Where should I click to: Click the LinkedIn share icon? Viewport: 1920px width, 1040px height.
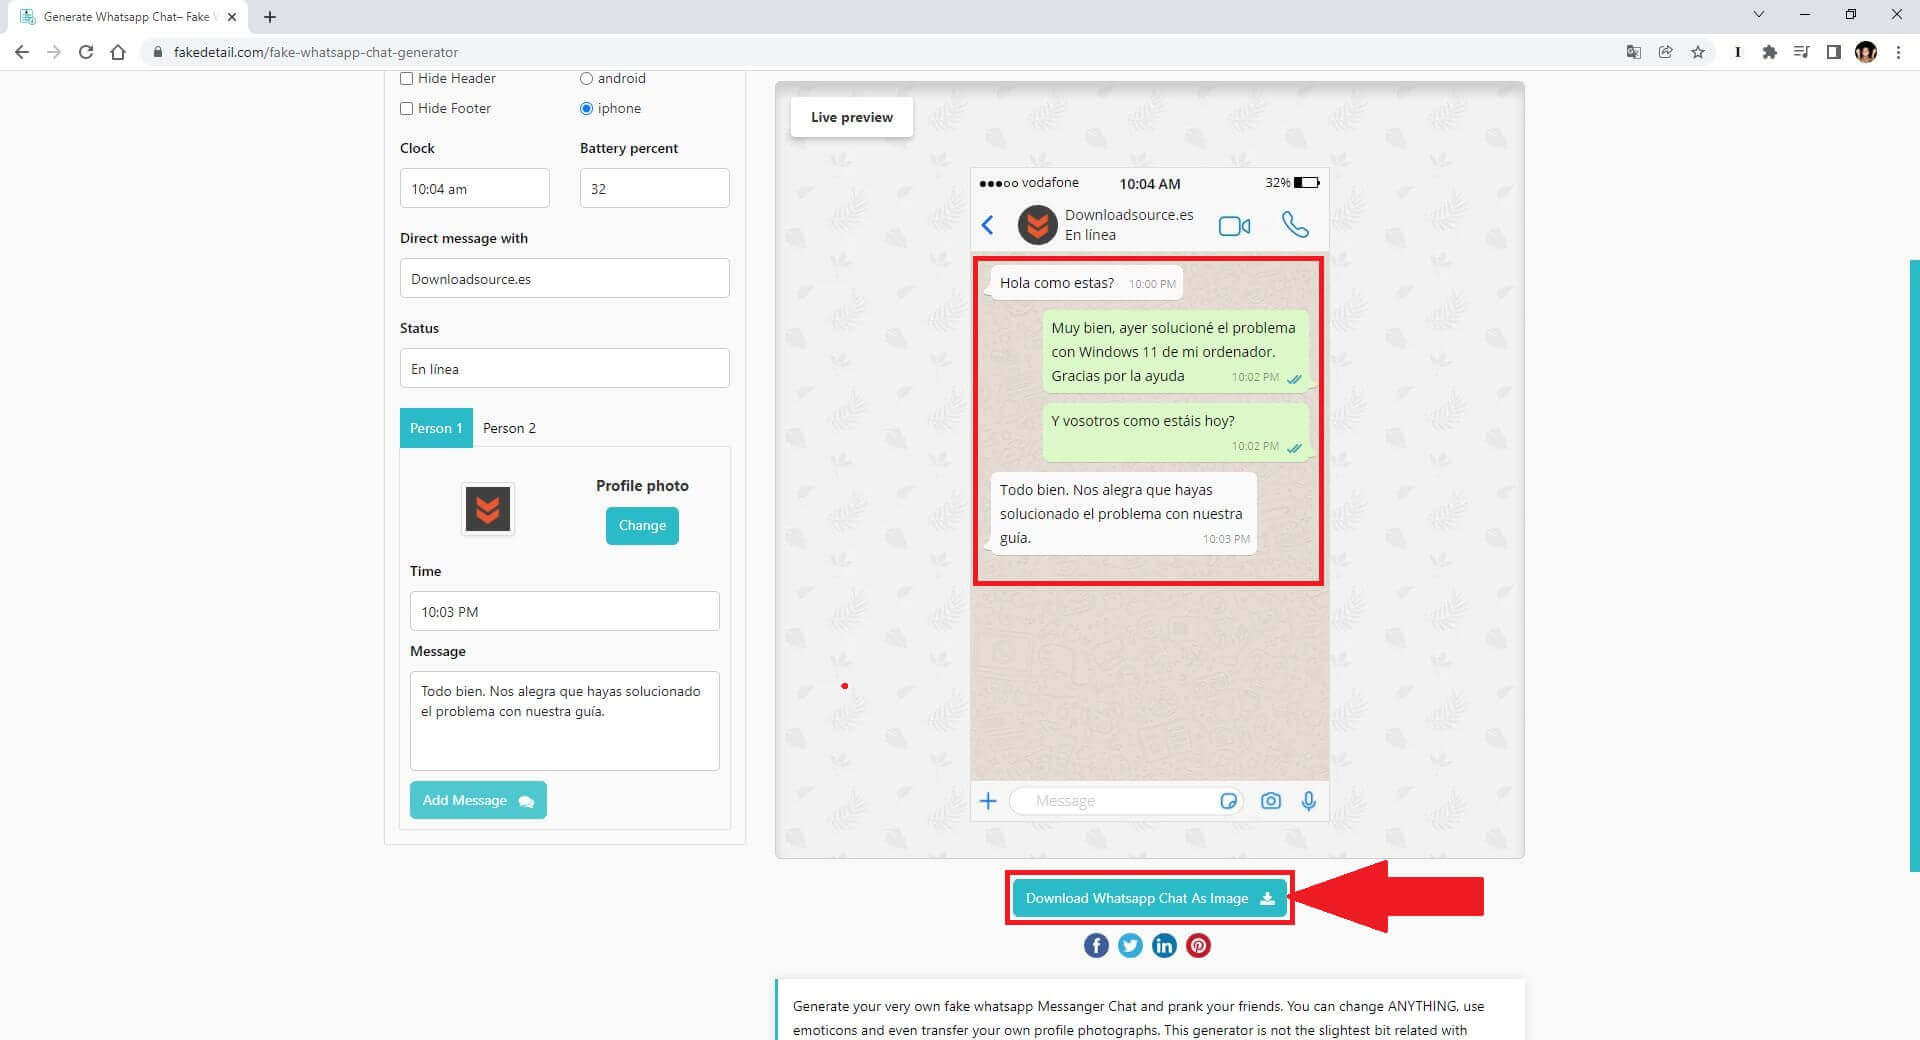1164,945
